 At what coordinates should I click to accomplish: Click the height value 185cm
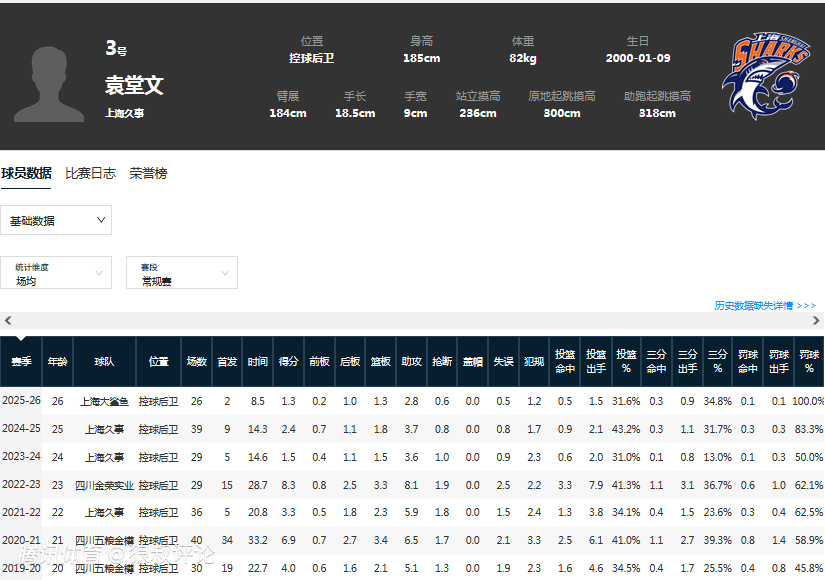(x=421, y=58)
